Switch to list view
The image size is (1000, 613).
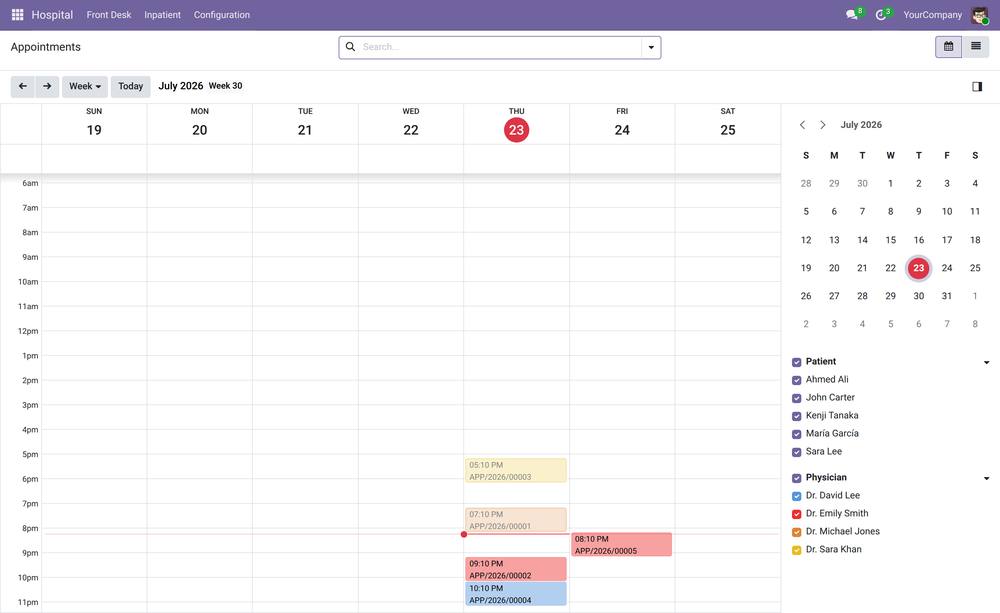(976, 47)
